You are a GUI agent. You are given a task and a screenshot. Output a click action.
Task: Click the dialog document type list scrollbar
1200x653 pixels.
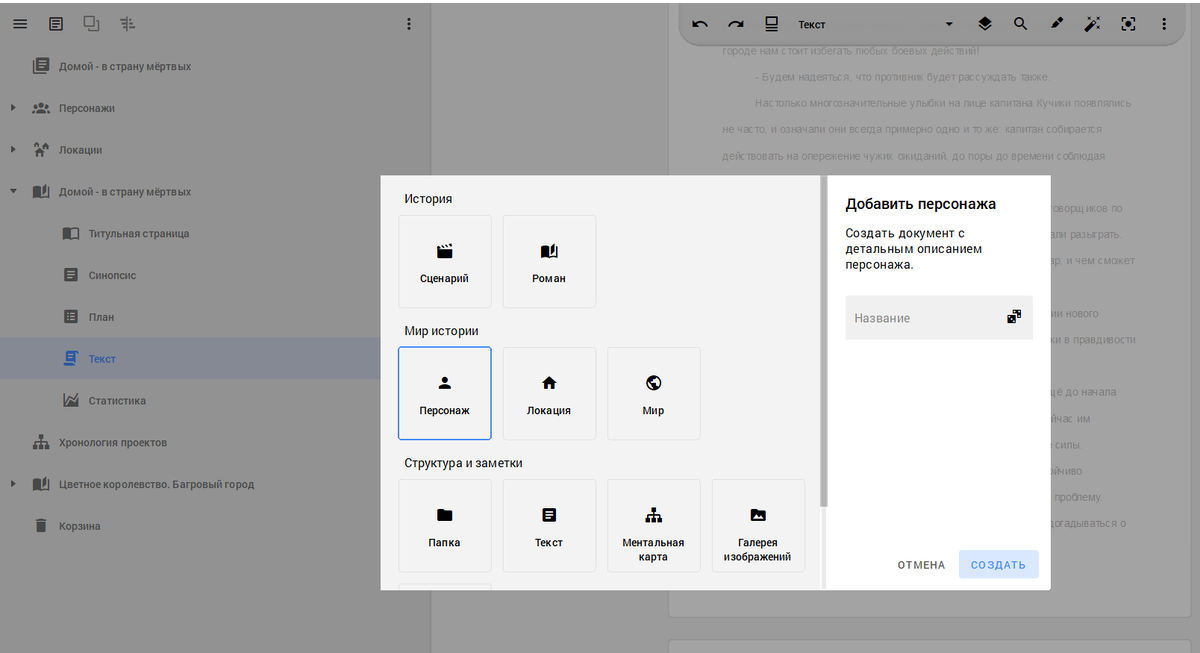pos(823,342)
